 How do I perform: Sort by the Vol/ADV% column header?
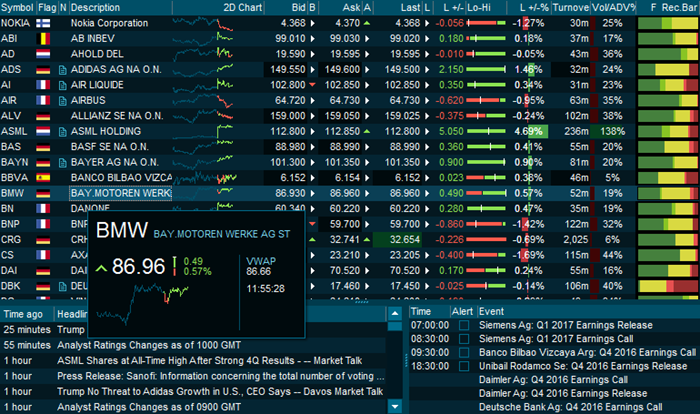tap(613, 8)
